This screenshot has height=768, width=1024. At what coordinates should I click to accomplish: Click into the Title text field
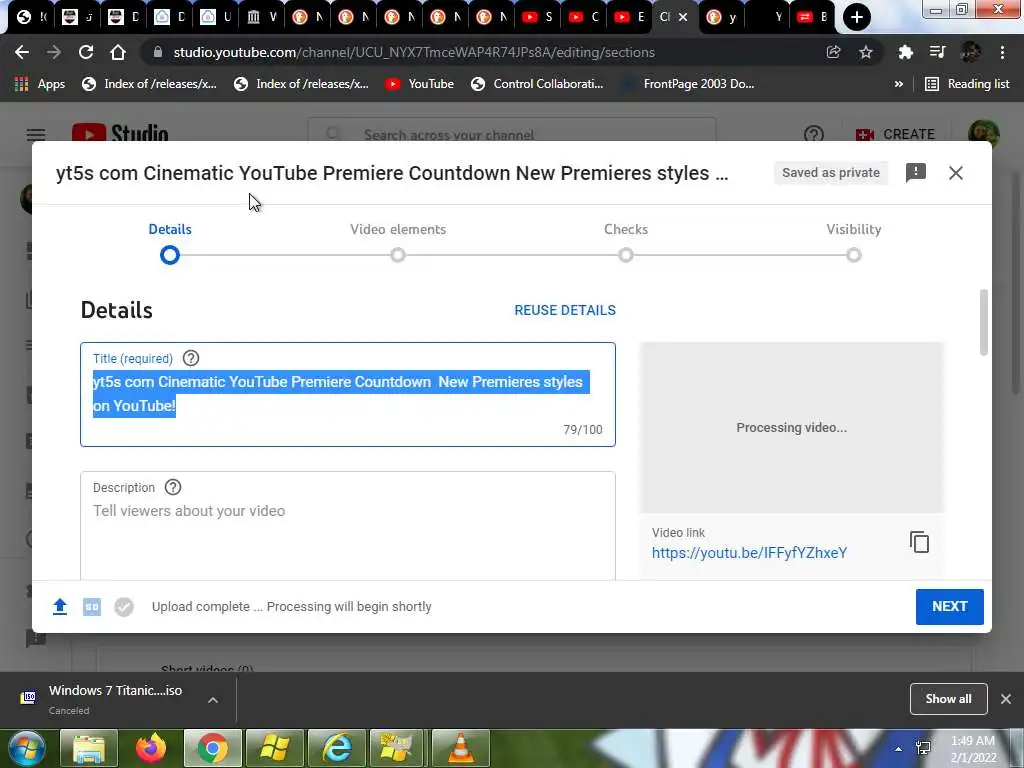(x=348, y=394)
